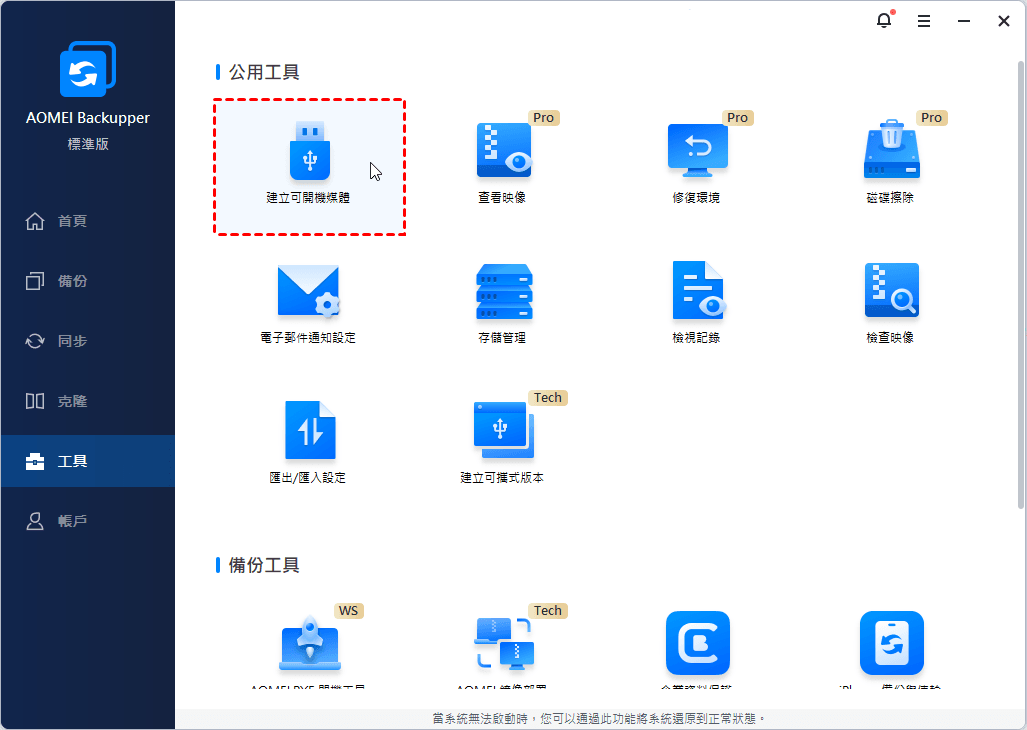Click the Pro badge on 查看映像

click(x=544, y=118)
